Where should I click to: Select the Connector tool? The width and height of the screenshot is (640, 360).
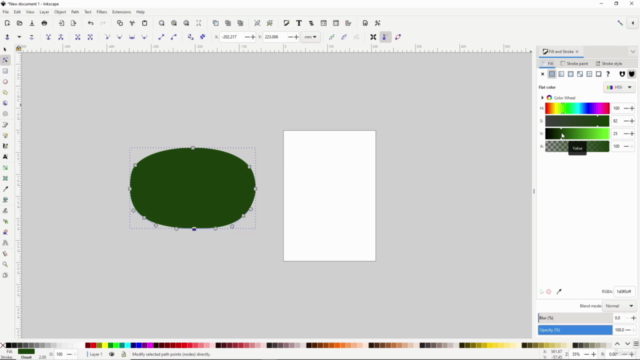pyautogui.click(x=5, y=243)
